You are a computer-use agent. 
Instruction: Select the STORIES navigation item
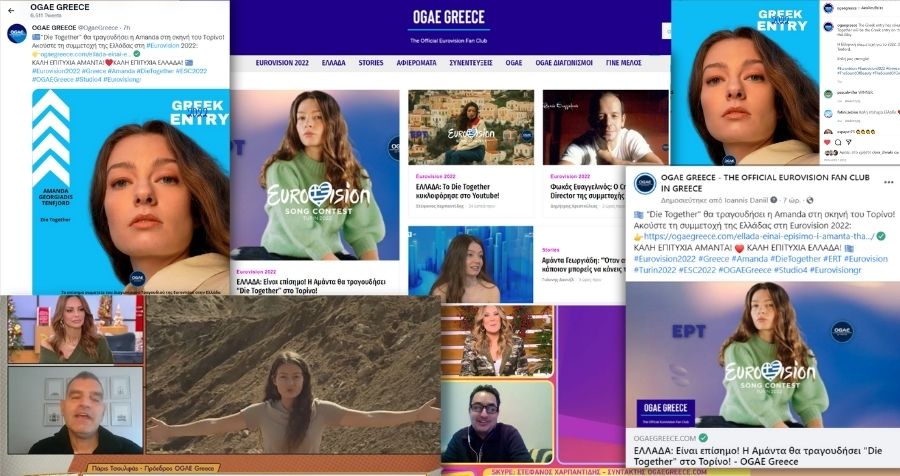[371, 62]
